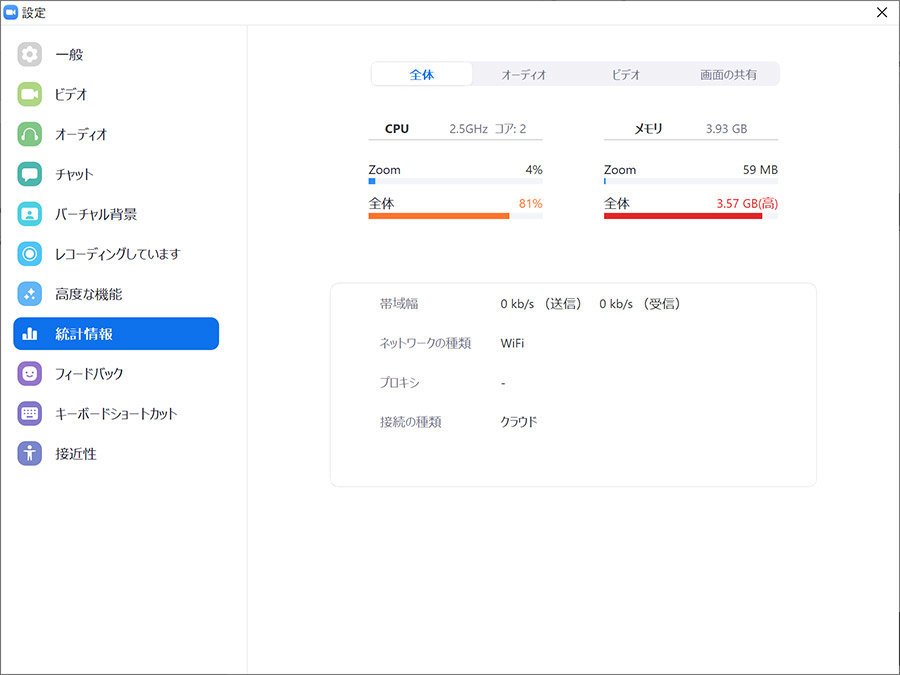
Task: Open the 一般 settings page
Action: [x=116, y=55]
